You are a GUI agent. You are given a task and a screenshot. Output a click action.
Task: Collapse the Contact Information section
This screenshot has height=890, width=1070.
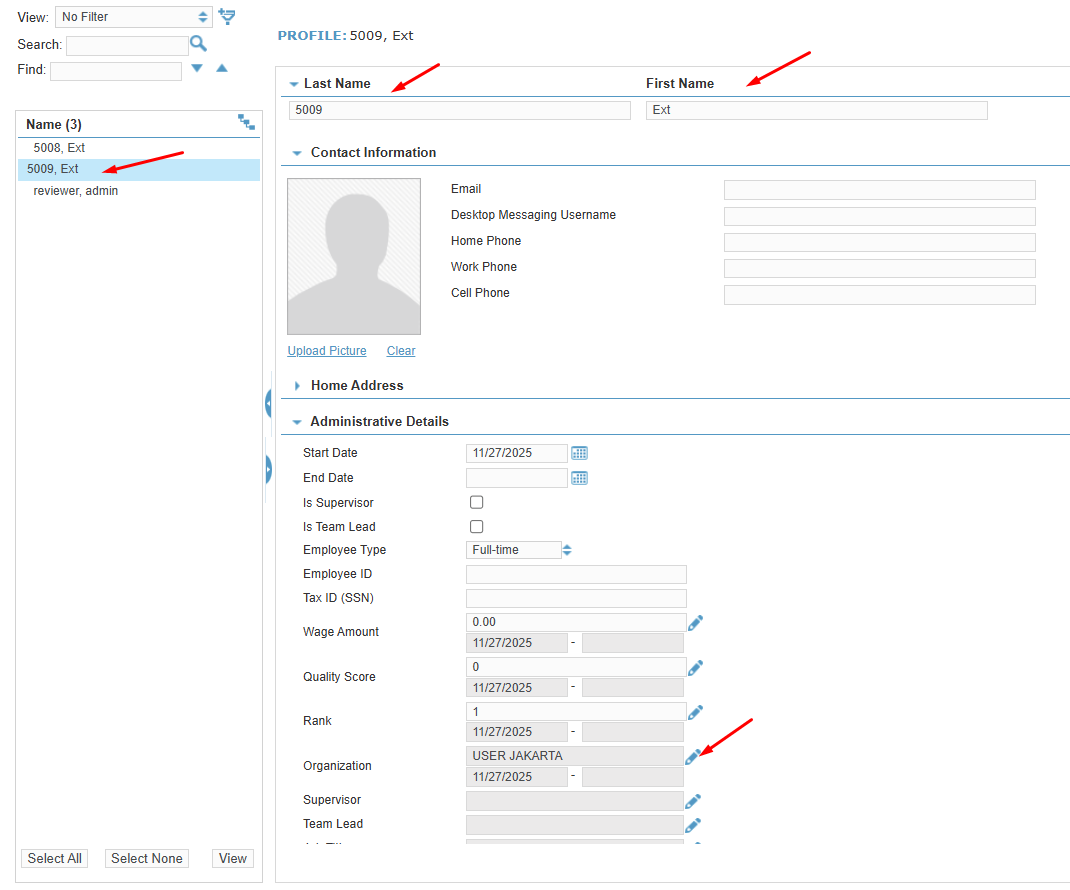tap(298, 153)
